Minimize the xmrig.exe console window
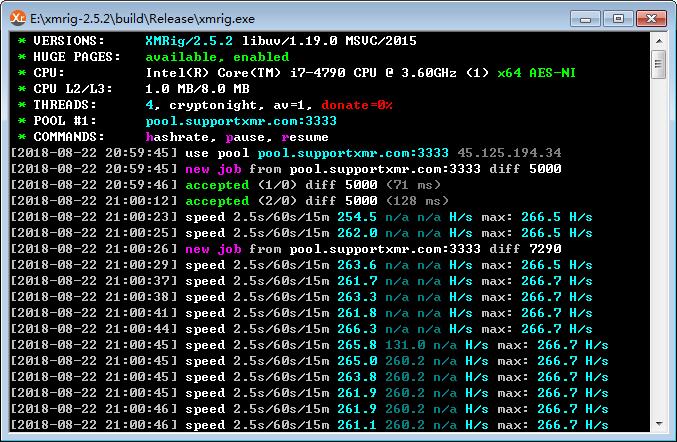677x442 pixels. point(585,19)
